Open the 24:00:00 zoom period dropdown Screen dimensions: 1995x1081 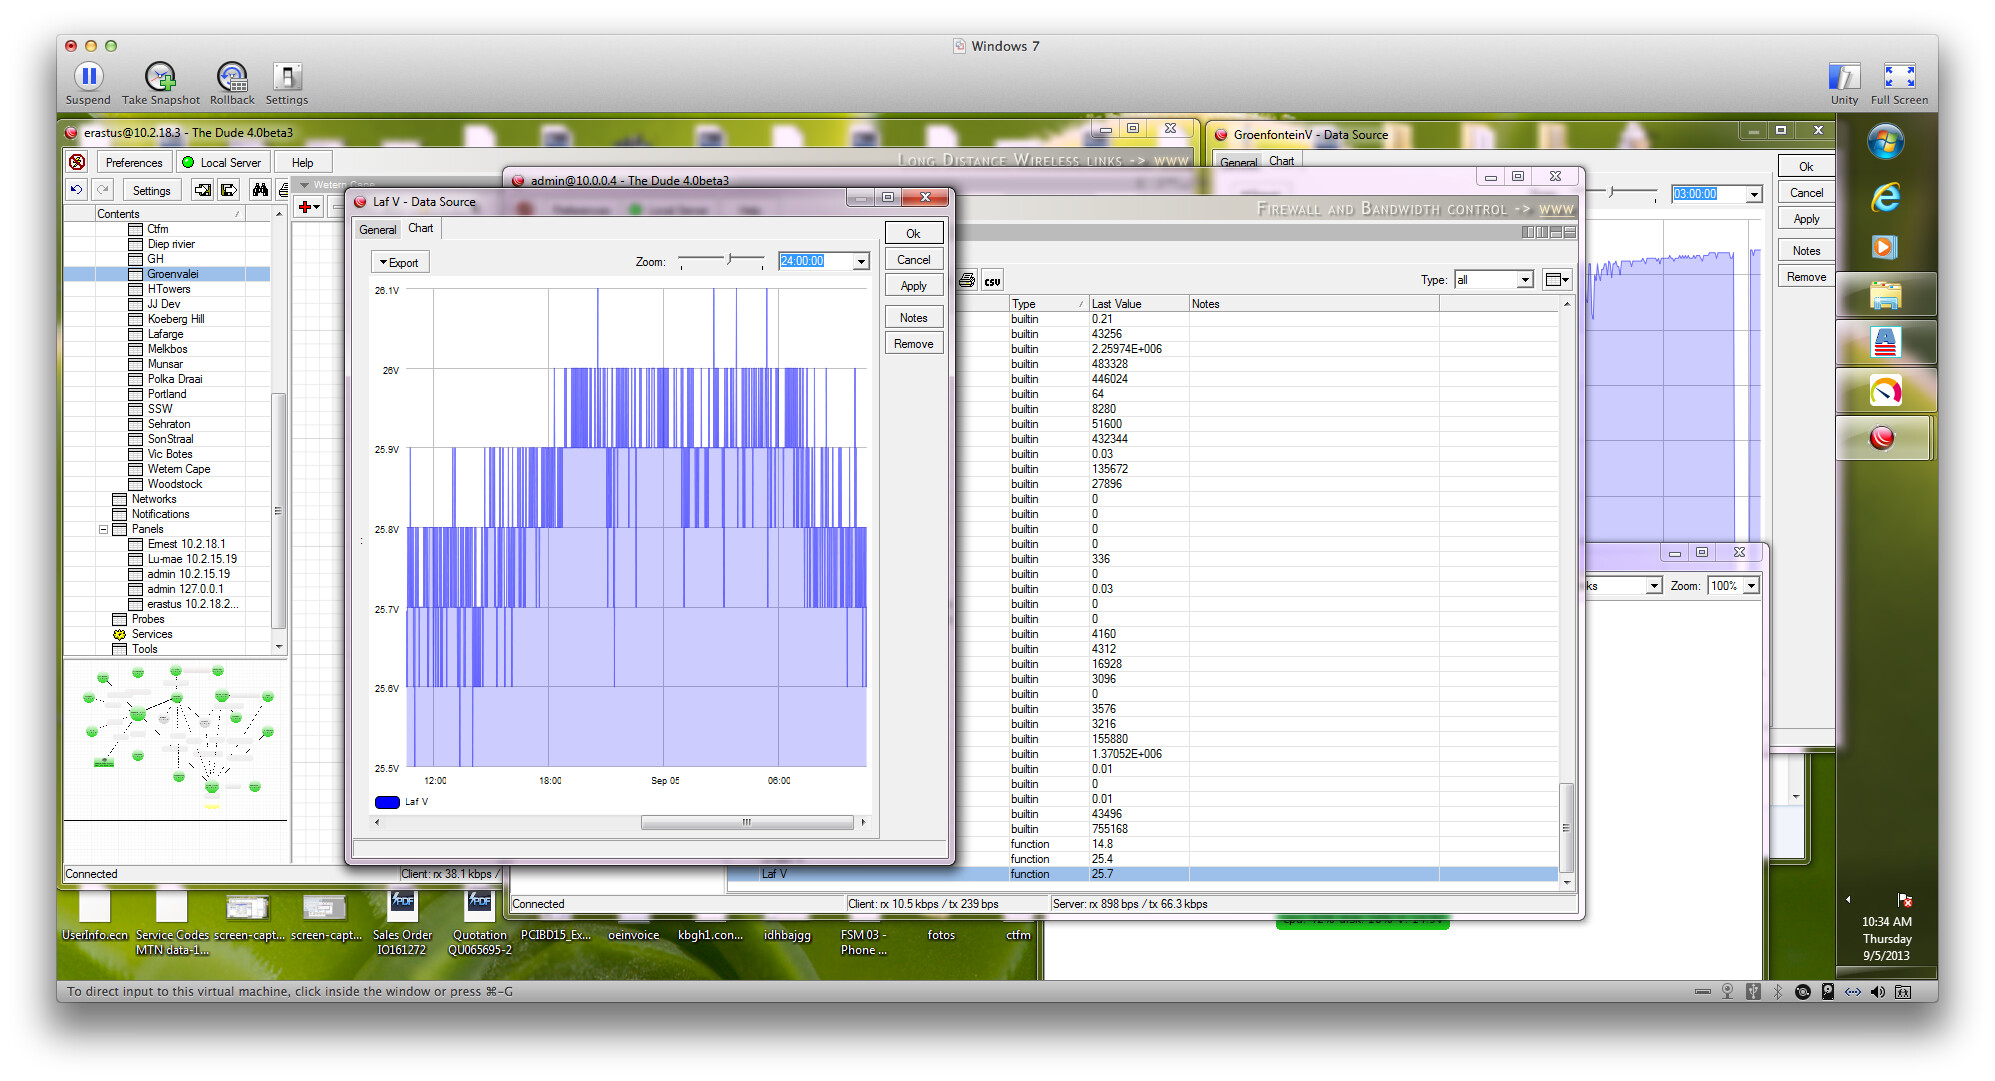click(x=859, y=261)
